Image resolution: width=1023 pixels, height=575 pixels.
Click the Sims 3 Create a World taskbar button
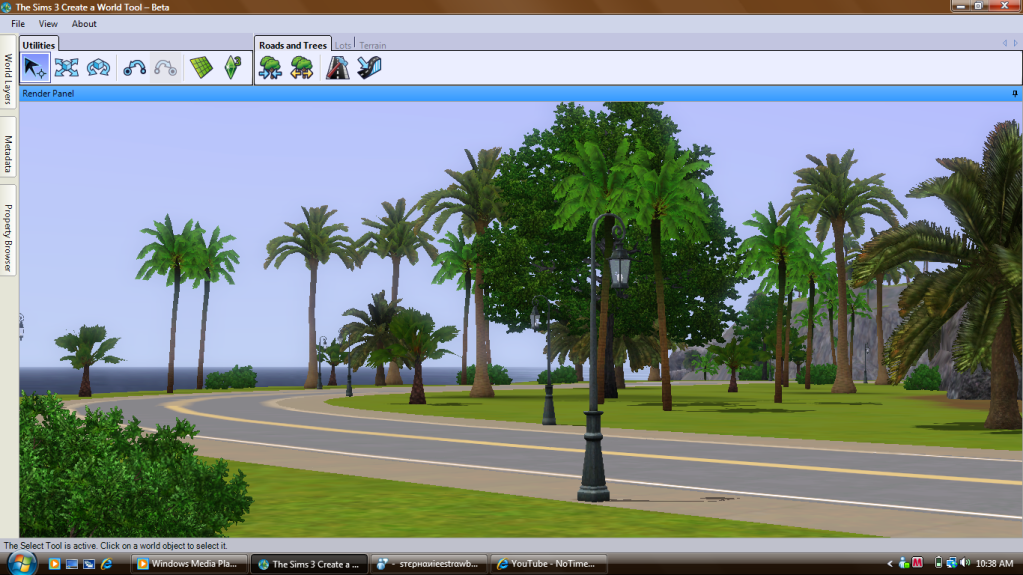pos(309,564)
